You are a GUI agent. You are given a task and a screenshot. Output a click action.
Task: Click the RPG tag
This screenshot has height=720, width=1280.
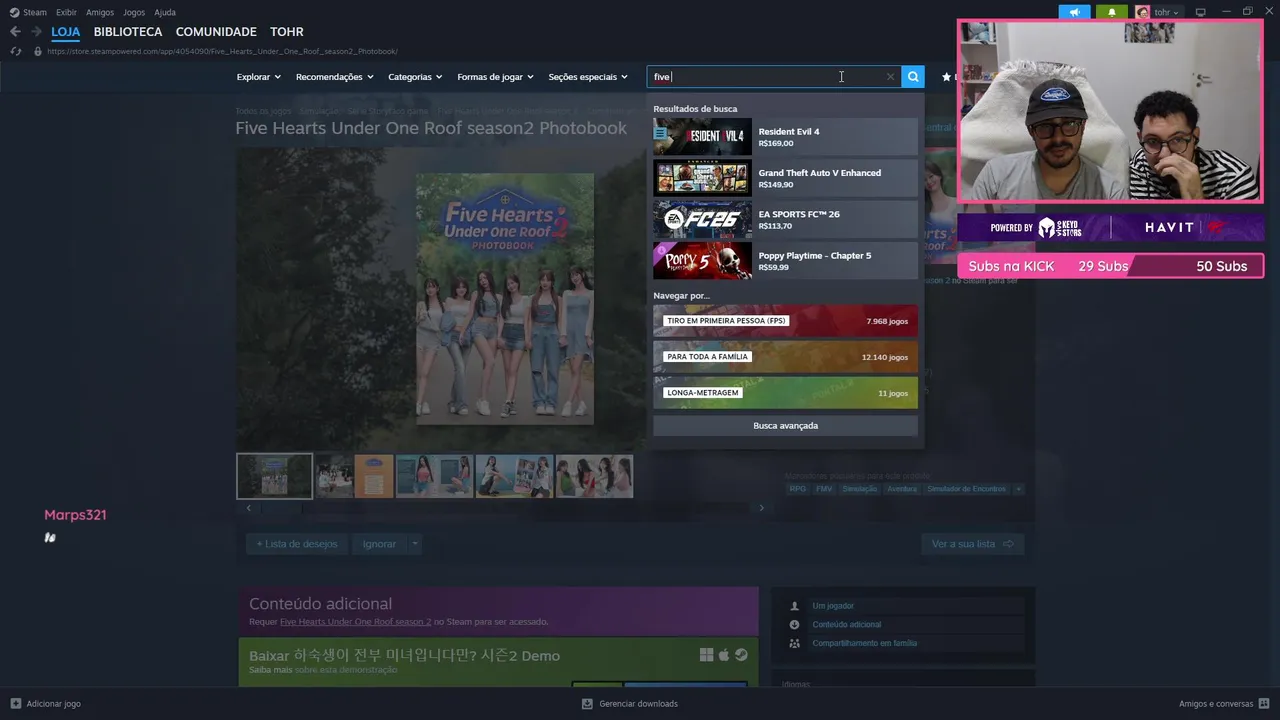tap(797, 489)
